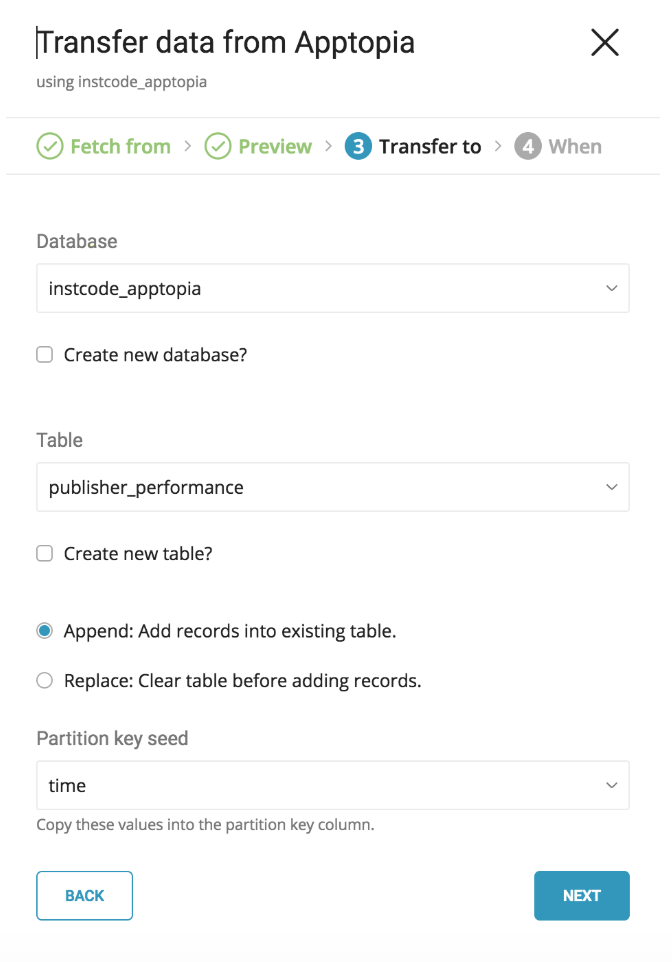Go to the Fetch from step
The width and height of the screenshot is (672, 962).
point(120,147)
